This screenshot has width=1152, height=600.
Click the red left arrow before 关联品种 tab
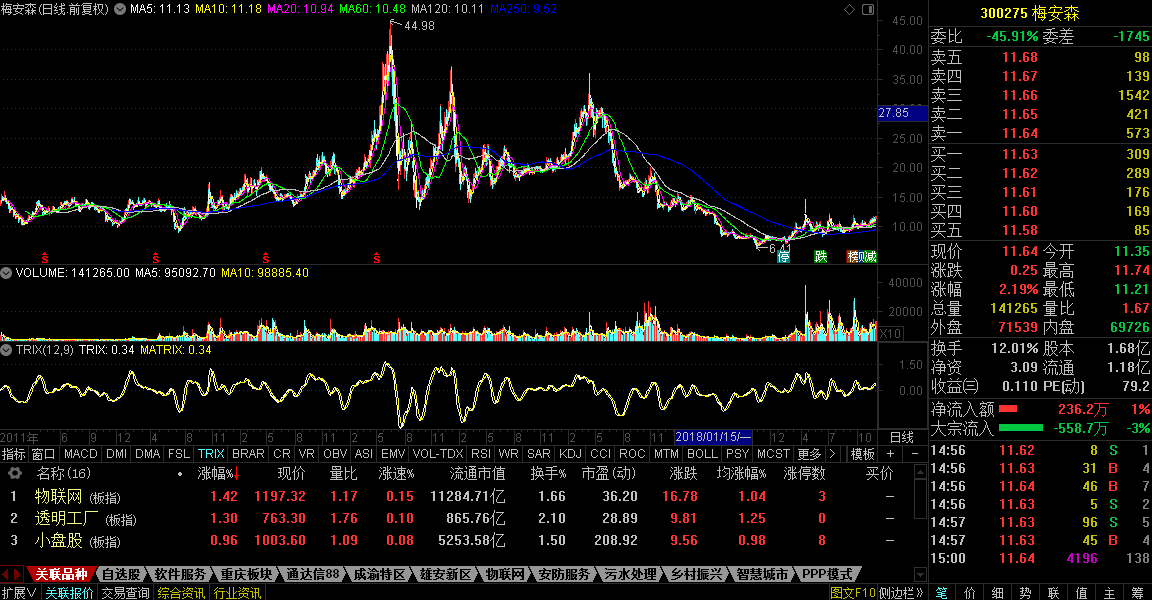[x=6, y=575]
